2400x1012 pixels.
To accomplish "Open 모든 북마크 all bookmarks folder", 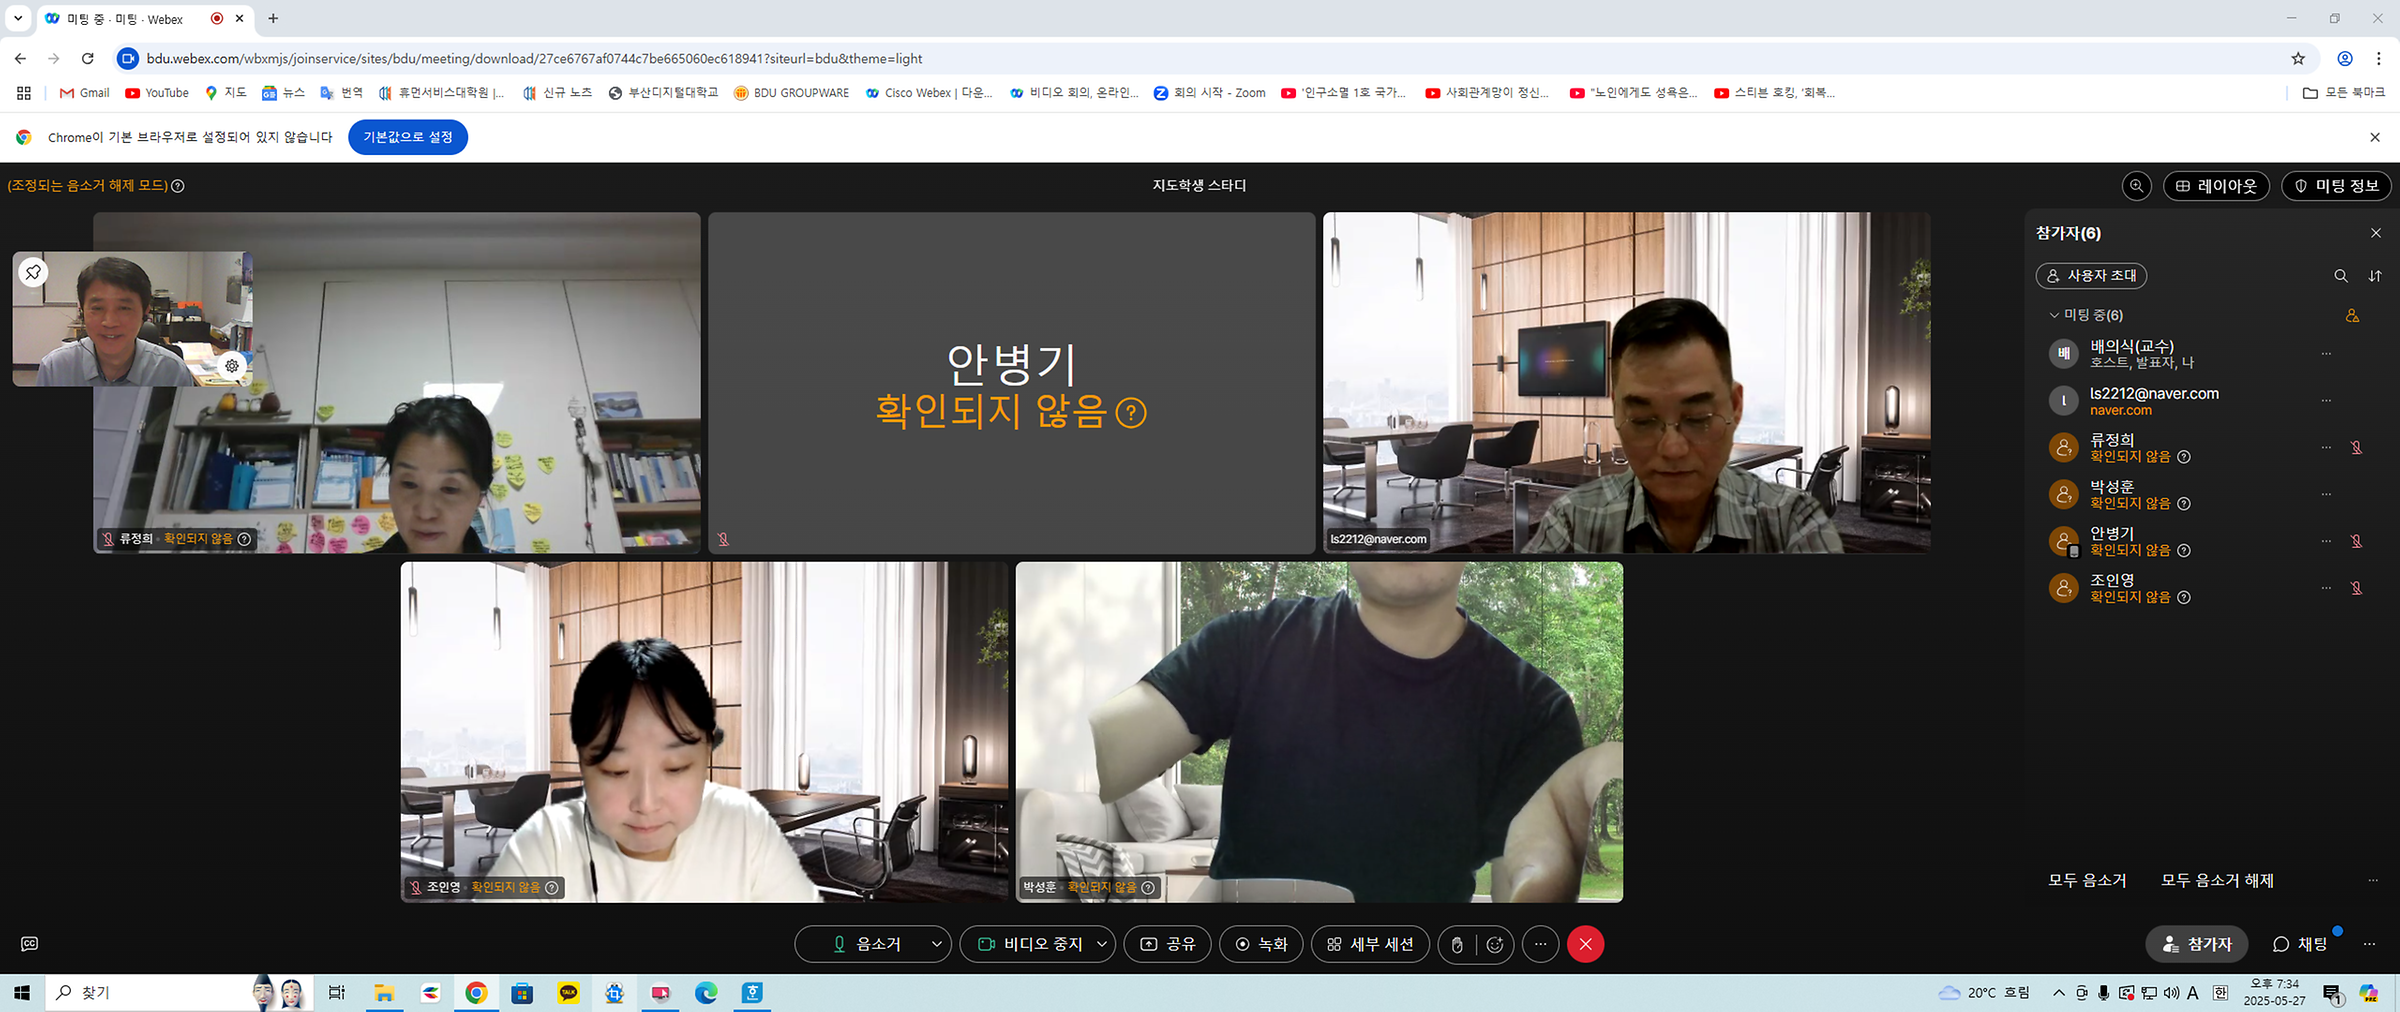I will (x=2343, y=93).
